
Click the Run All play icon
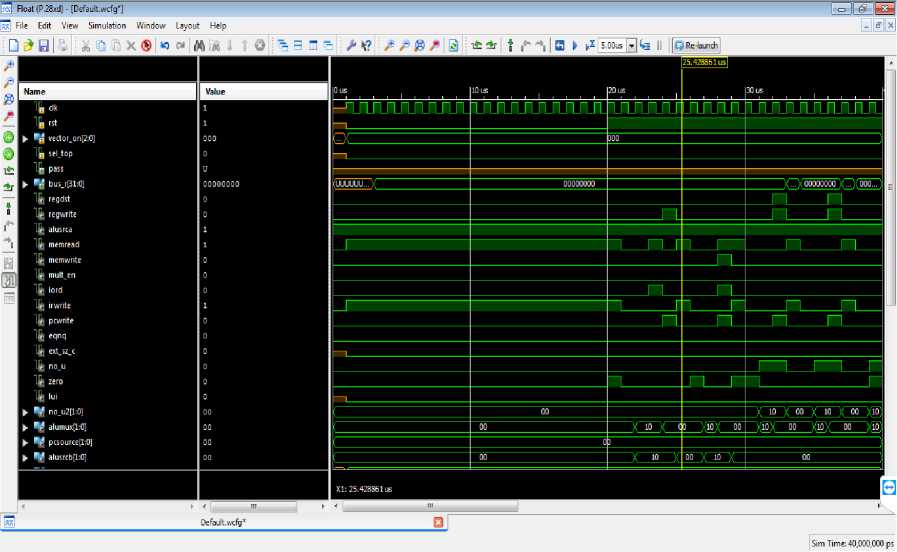(x=575, y=46)
